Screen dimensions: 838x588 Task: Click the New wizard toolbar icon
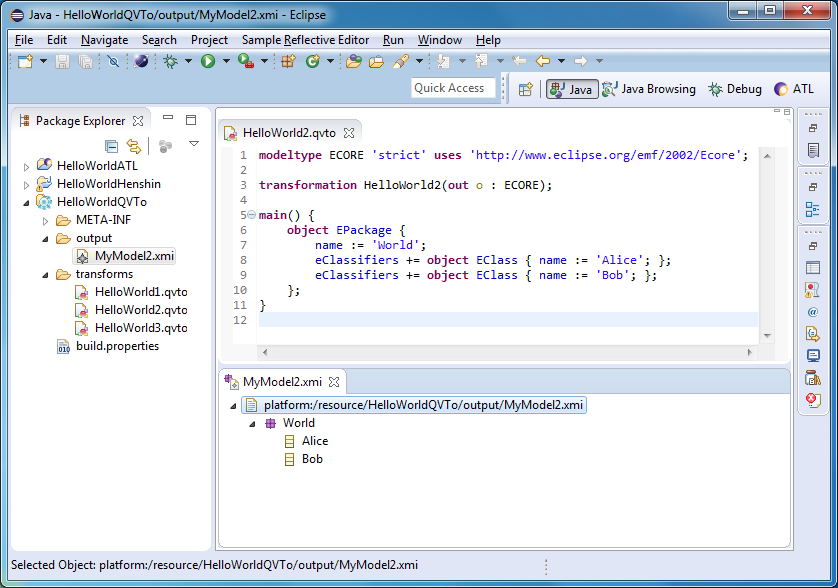click(x=25, y=61)
